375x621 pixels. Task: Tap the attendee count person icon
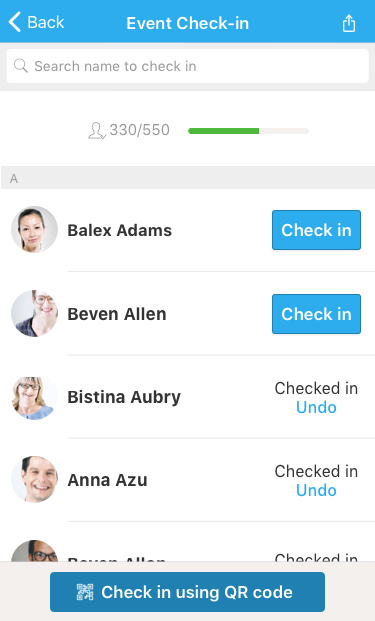click(97, 130)
